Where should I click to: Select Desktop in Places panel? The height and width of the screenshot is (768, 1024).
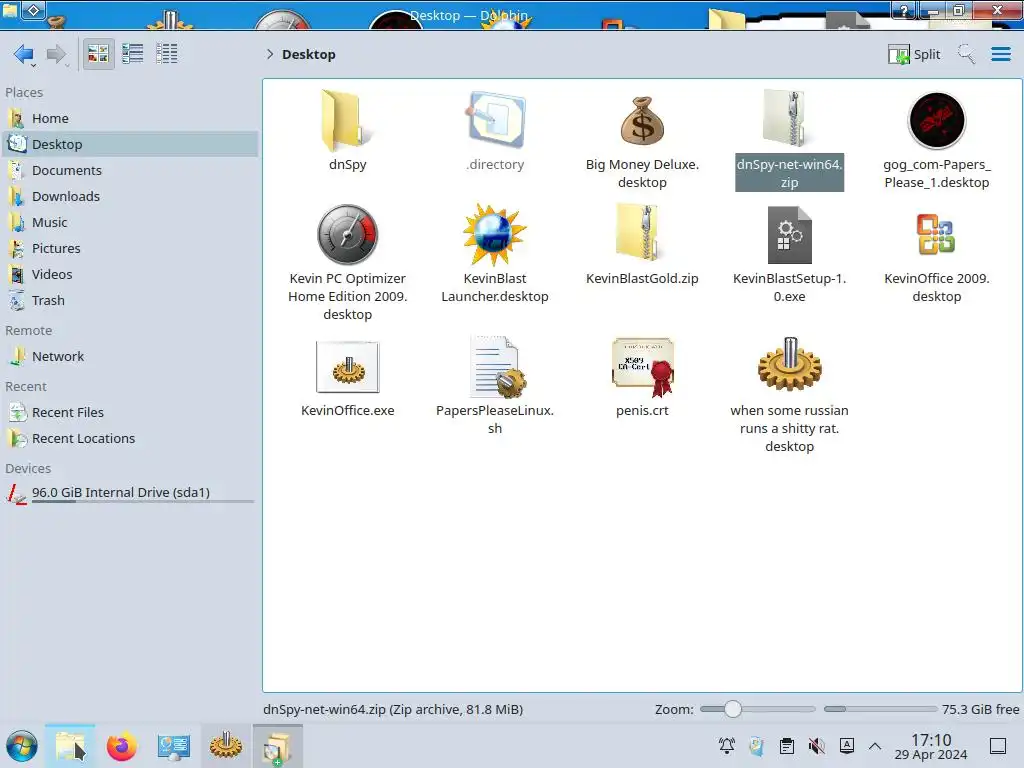(x=131, y=144)
